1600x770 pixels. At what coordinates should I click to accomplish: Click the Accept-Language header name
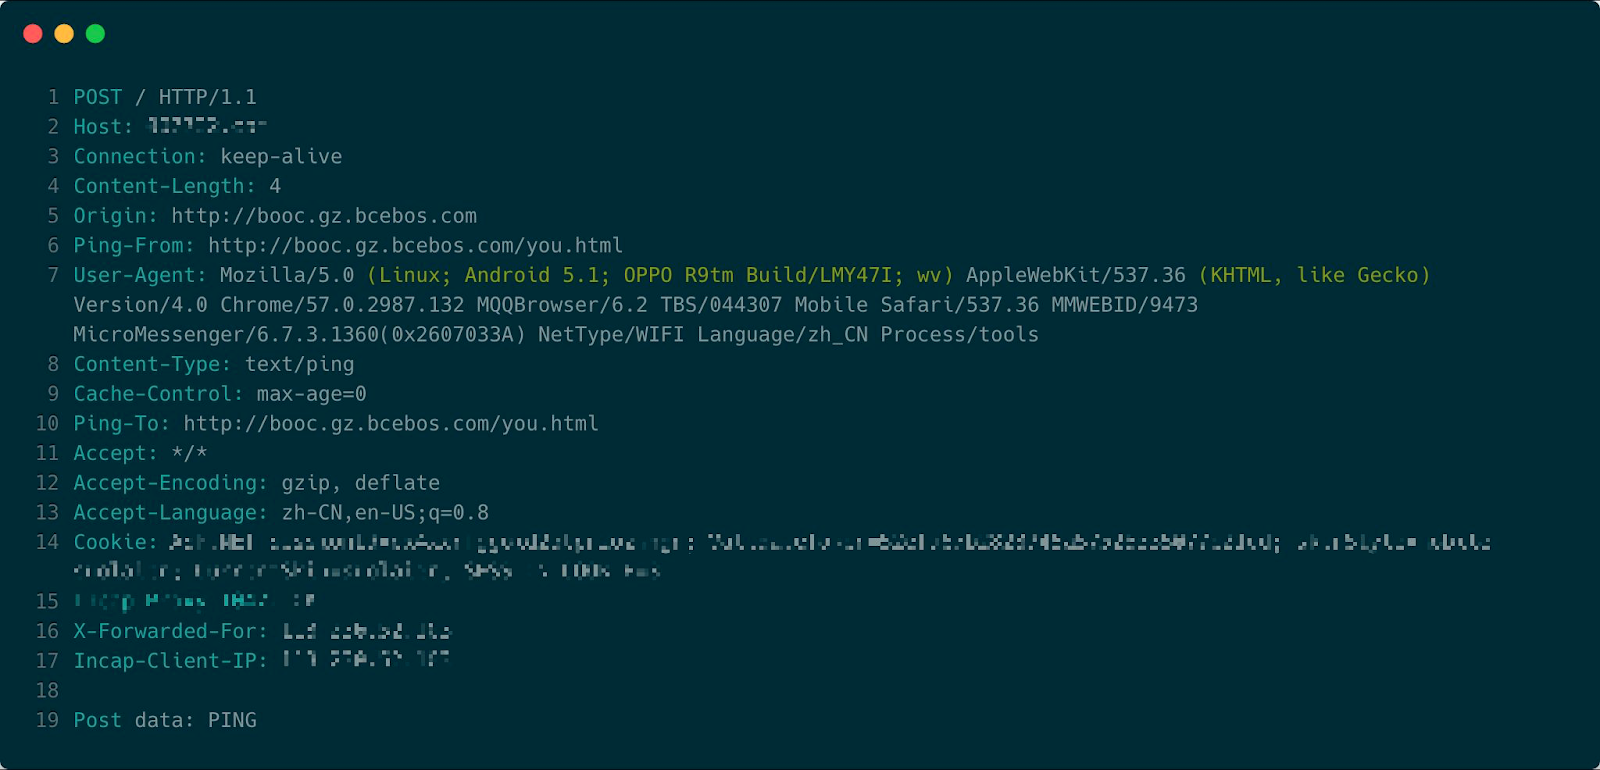[x=170, y=513]
